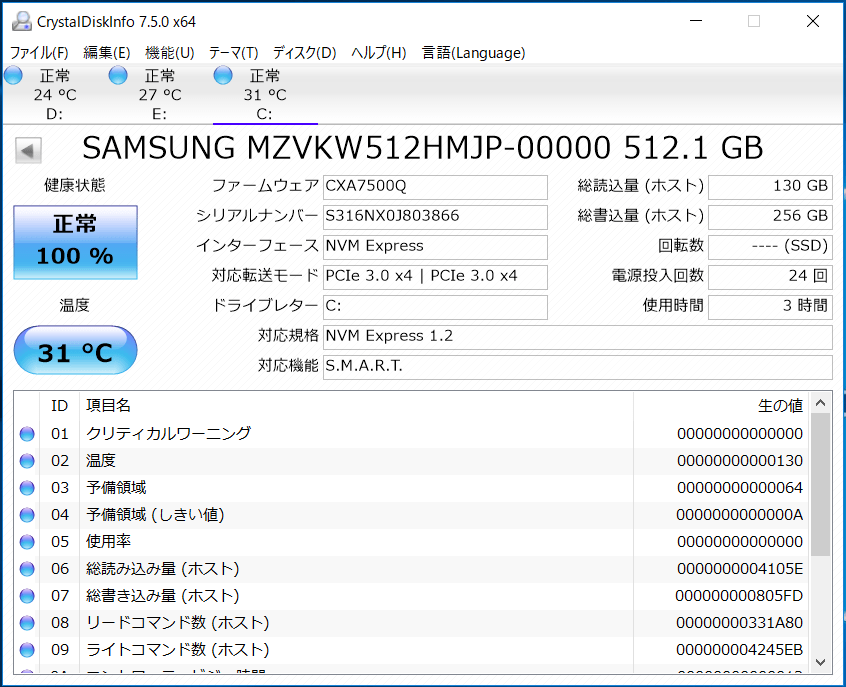
Task: Click total host writes value 256 GB
Action: tap(770, 217)
